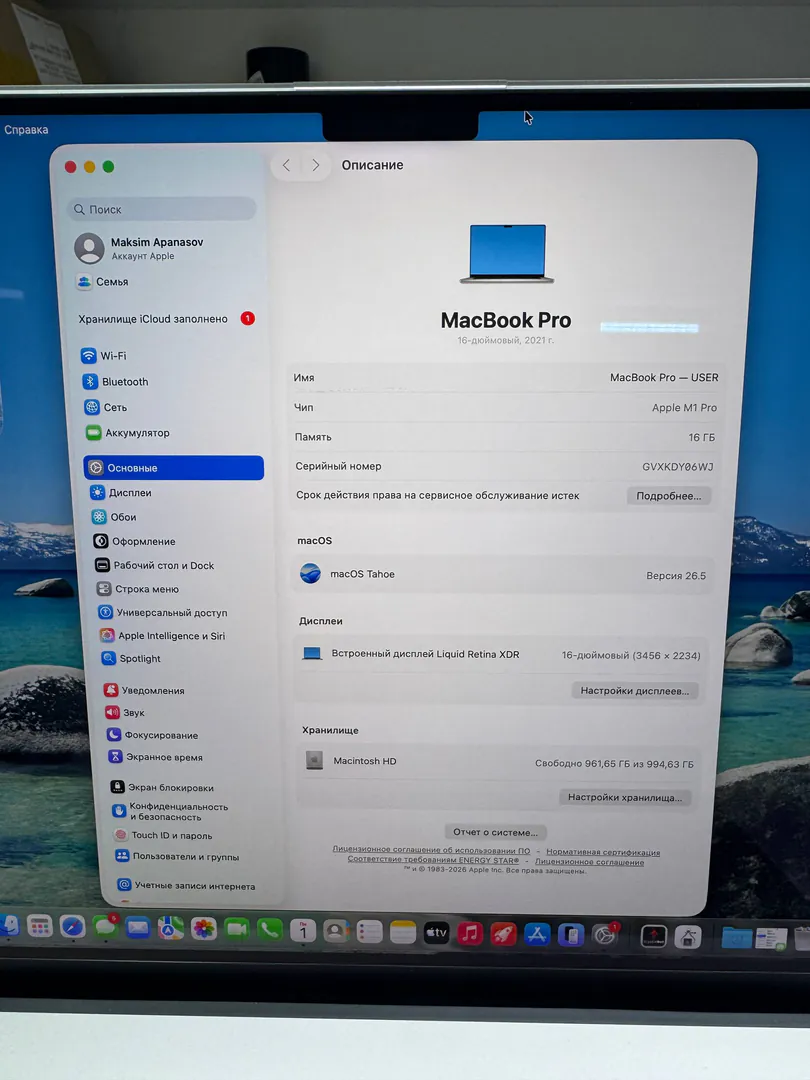Open Лицензионное соглашение об использовании ПО link
The image size is (810, 1080).
click(431, 850)
